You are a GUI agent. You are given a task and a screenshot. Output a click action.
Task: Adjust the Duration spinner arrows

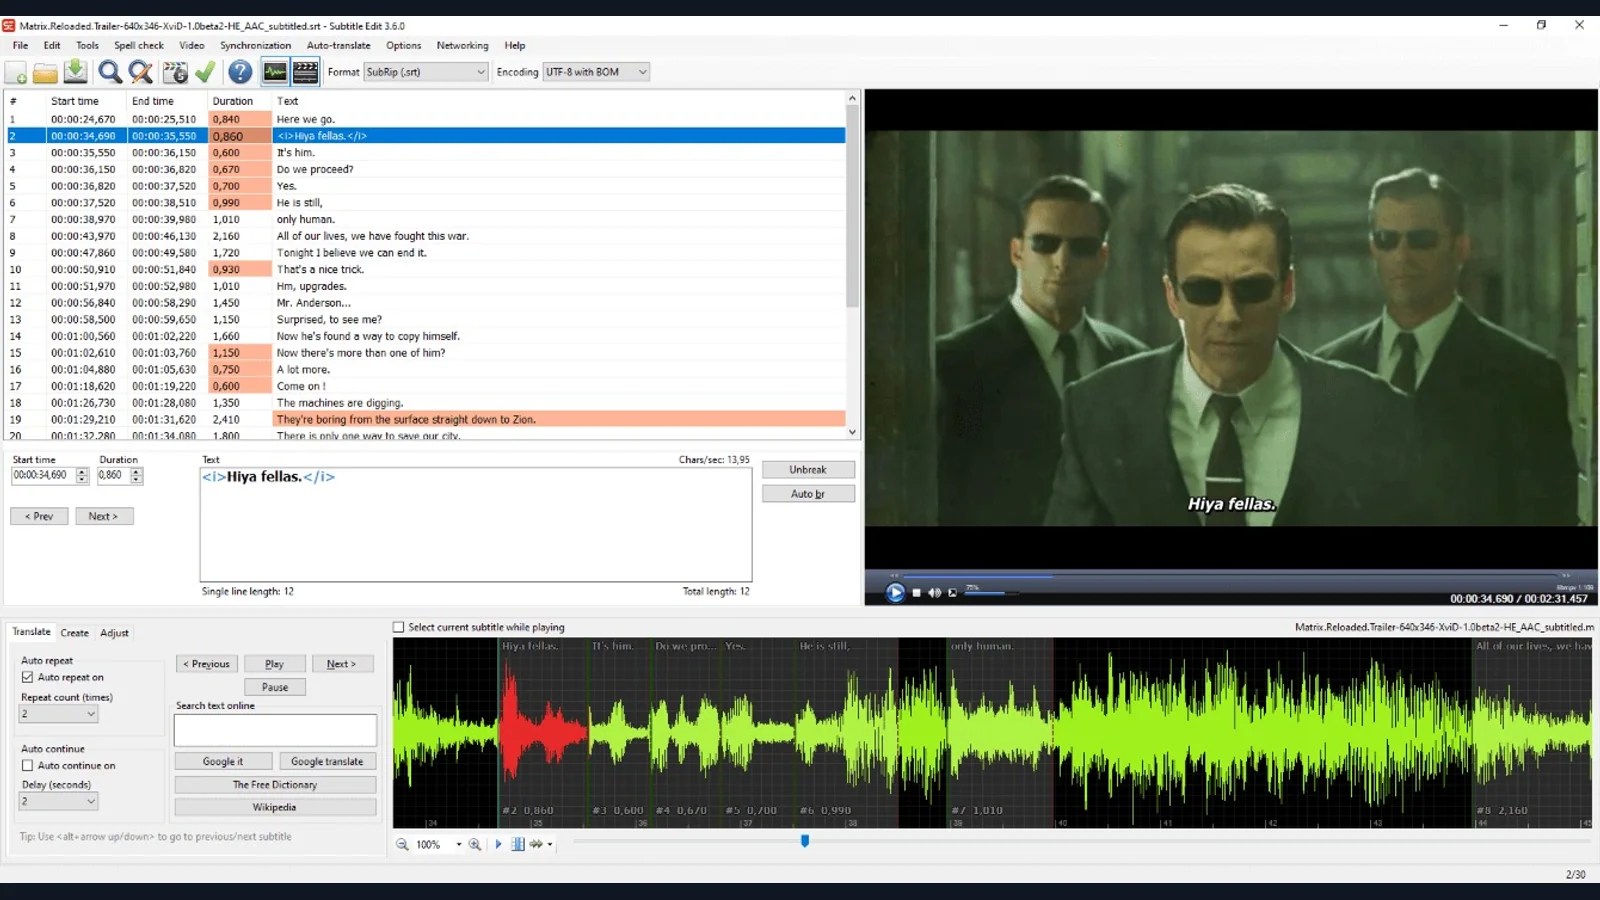(x=136, y=476)
